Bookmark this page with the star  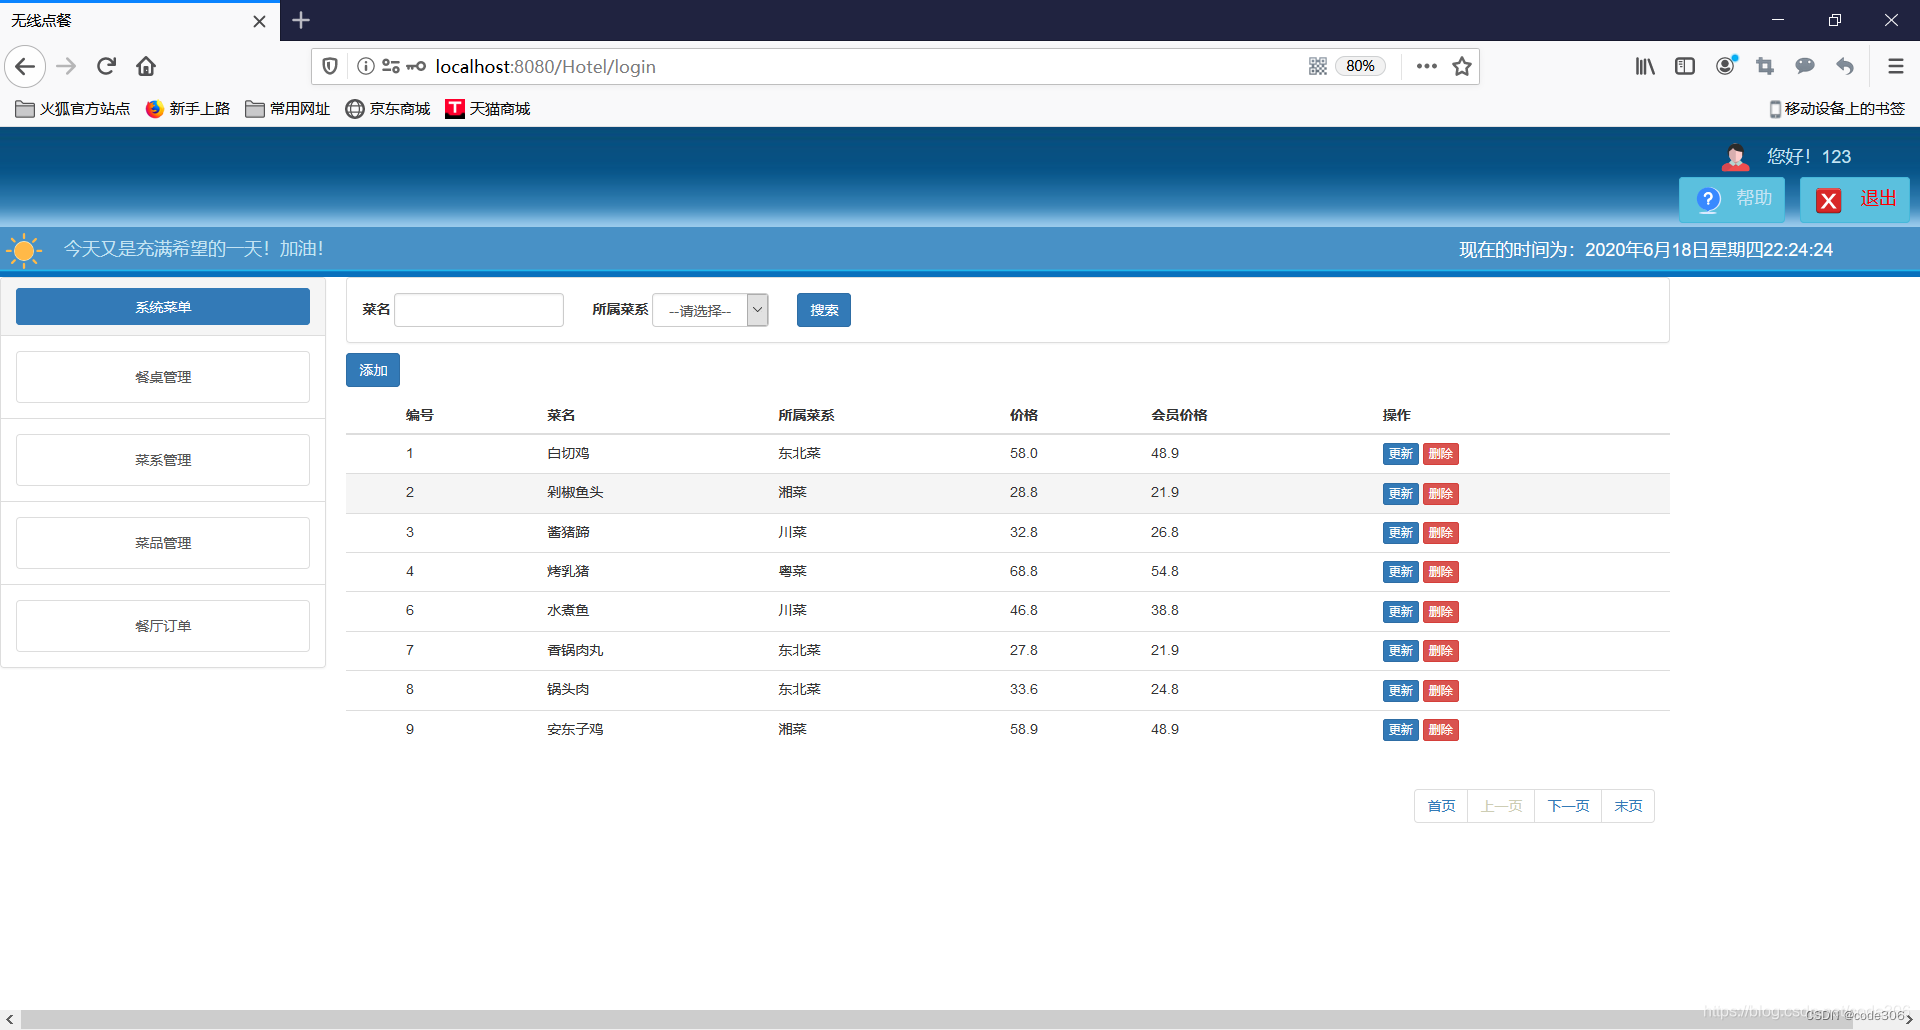click(1462, 66)
